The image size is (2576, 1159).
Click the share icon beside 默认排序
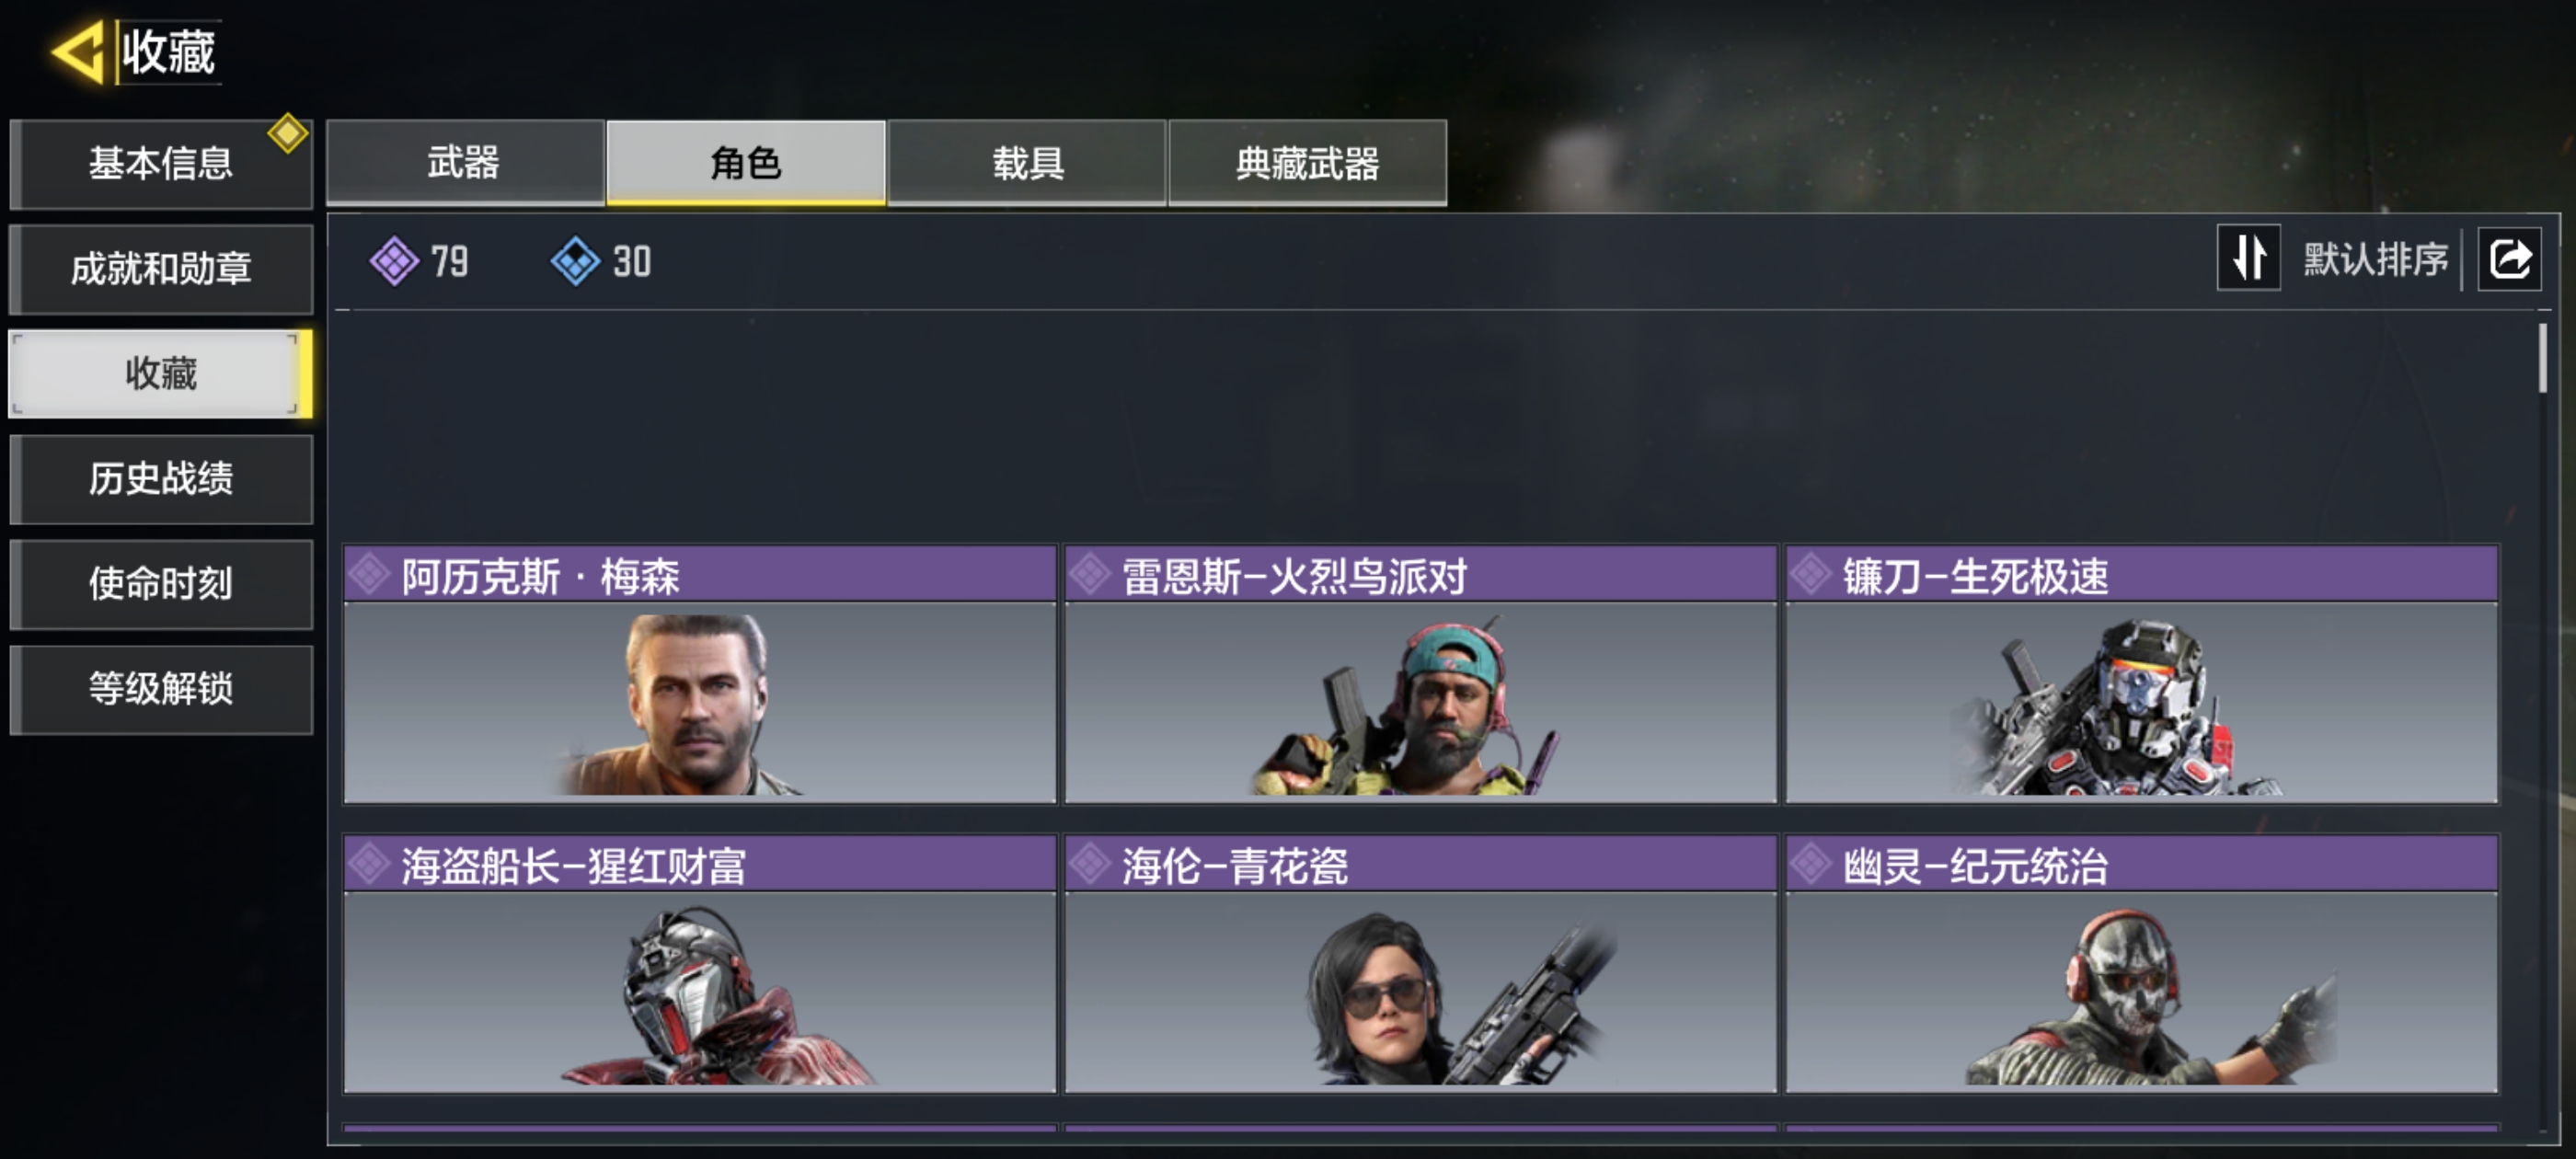(x=2509, y=259)
